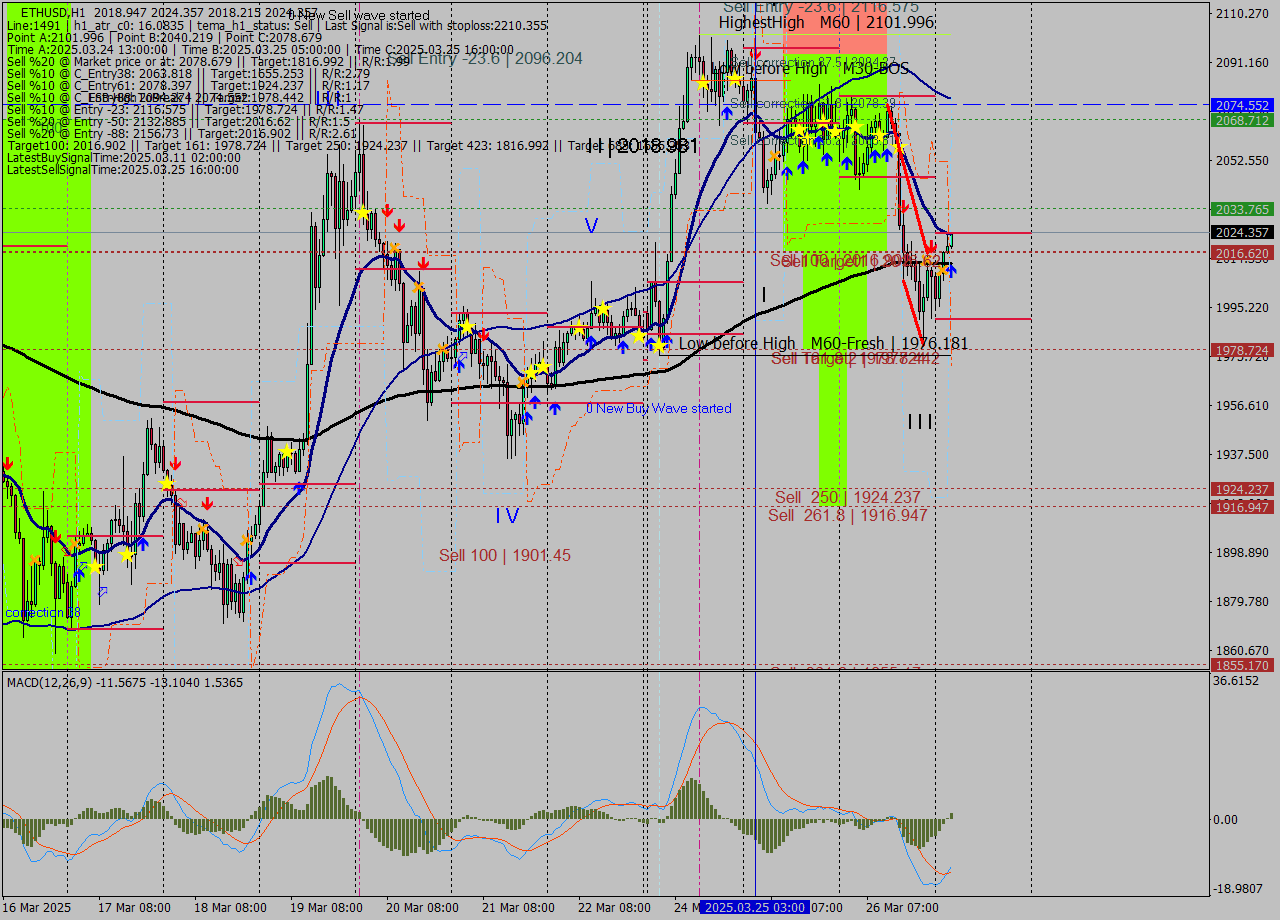Select the green 2068.712 price level tag
This screenshot has width=1280, height=920.
click(x=1241, y=120)
